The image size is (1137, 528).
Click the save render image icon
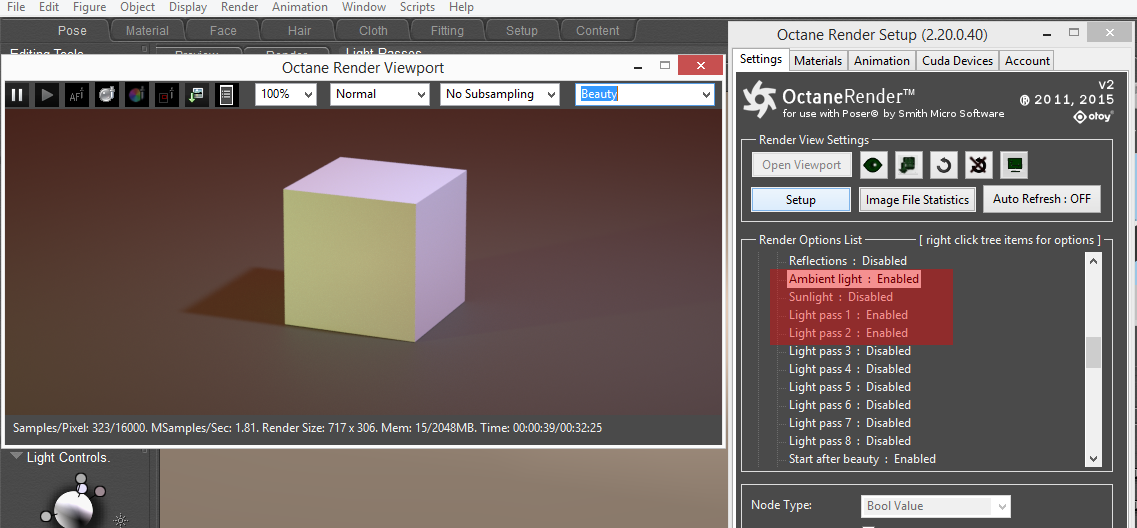[196, 94]
